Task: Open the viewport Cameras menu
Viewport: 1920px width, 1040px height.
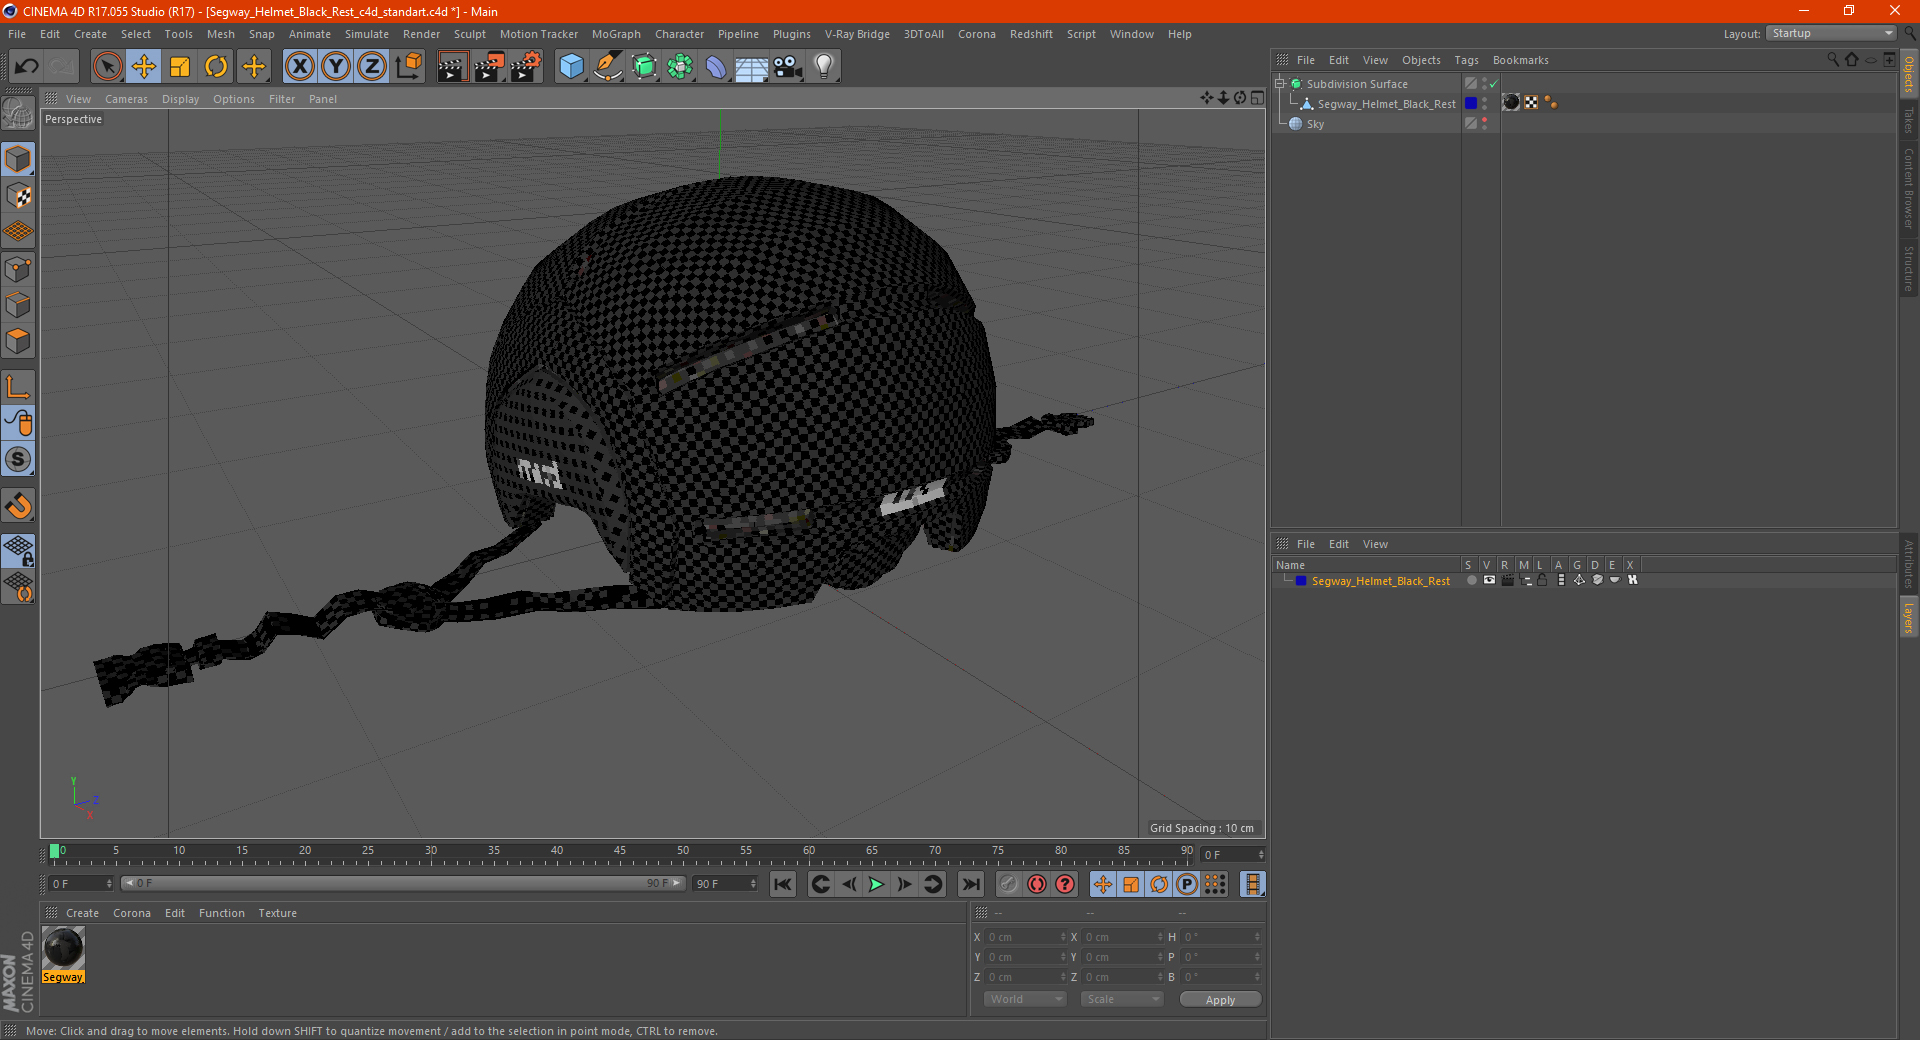Action: [126, 99]
